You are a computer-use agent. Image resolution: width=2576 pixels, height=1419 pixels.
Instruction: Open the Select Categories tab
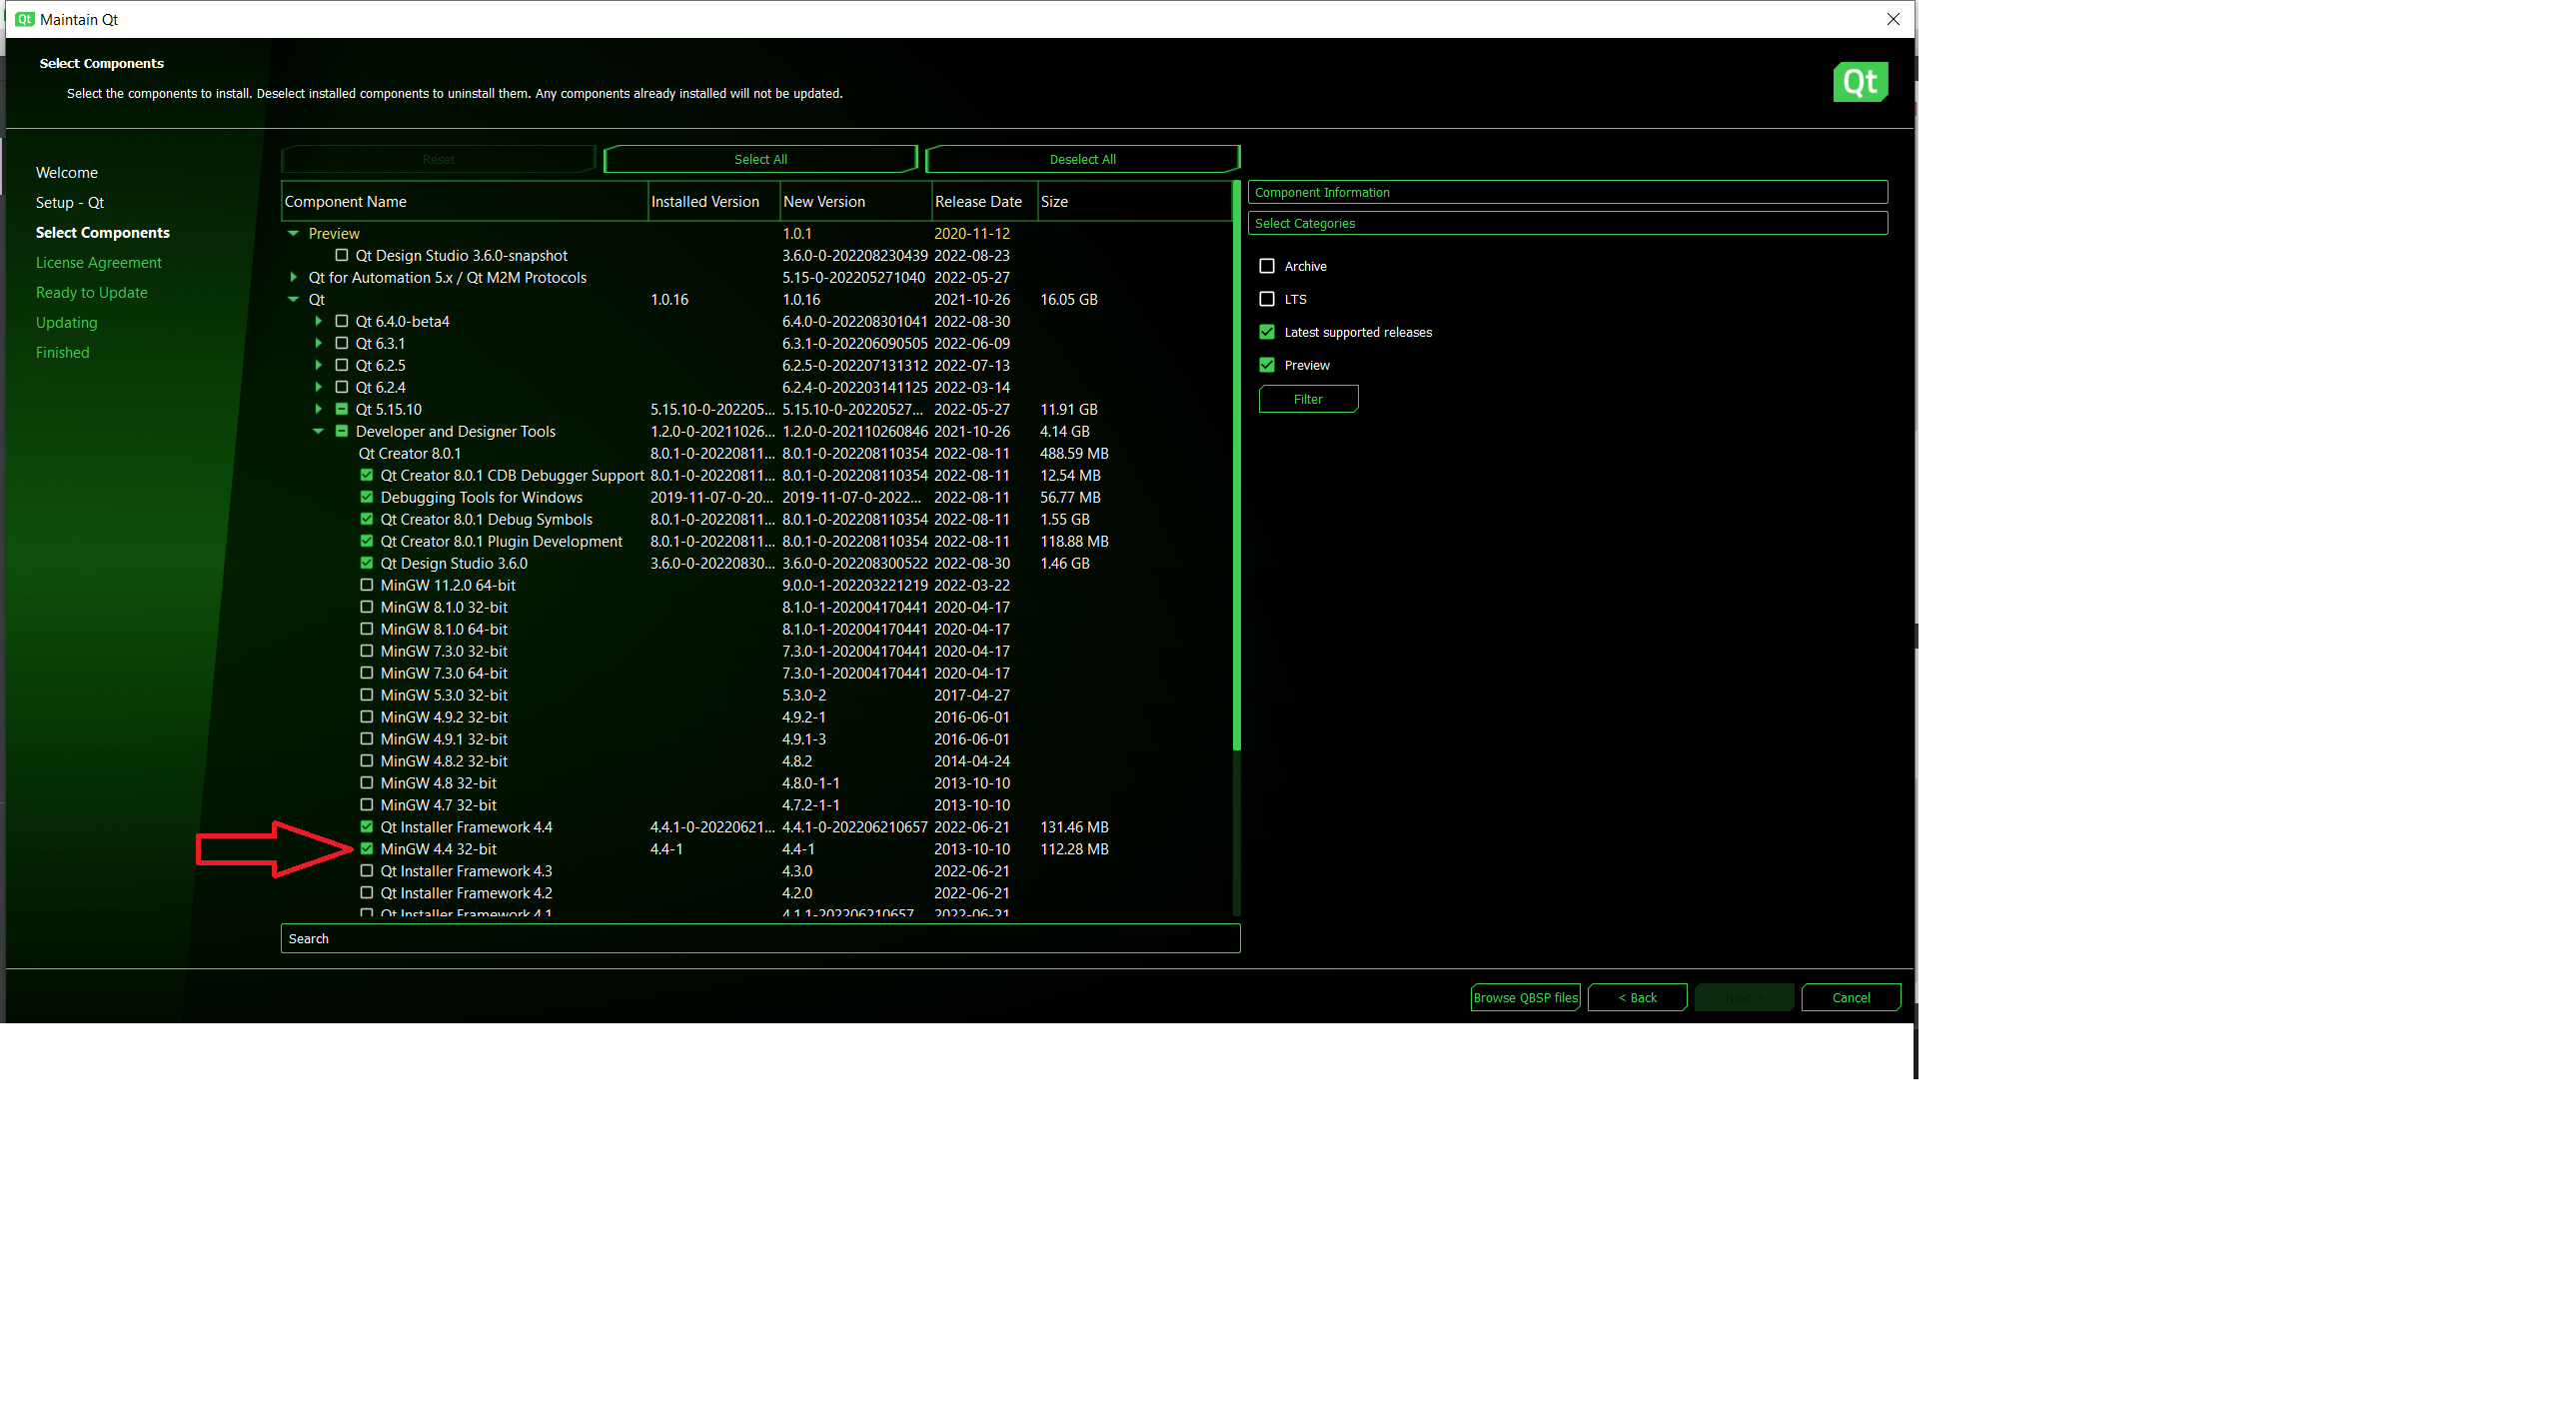point(1567,223)
